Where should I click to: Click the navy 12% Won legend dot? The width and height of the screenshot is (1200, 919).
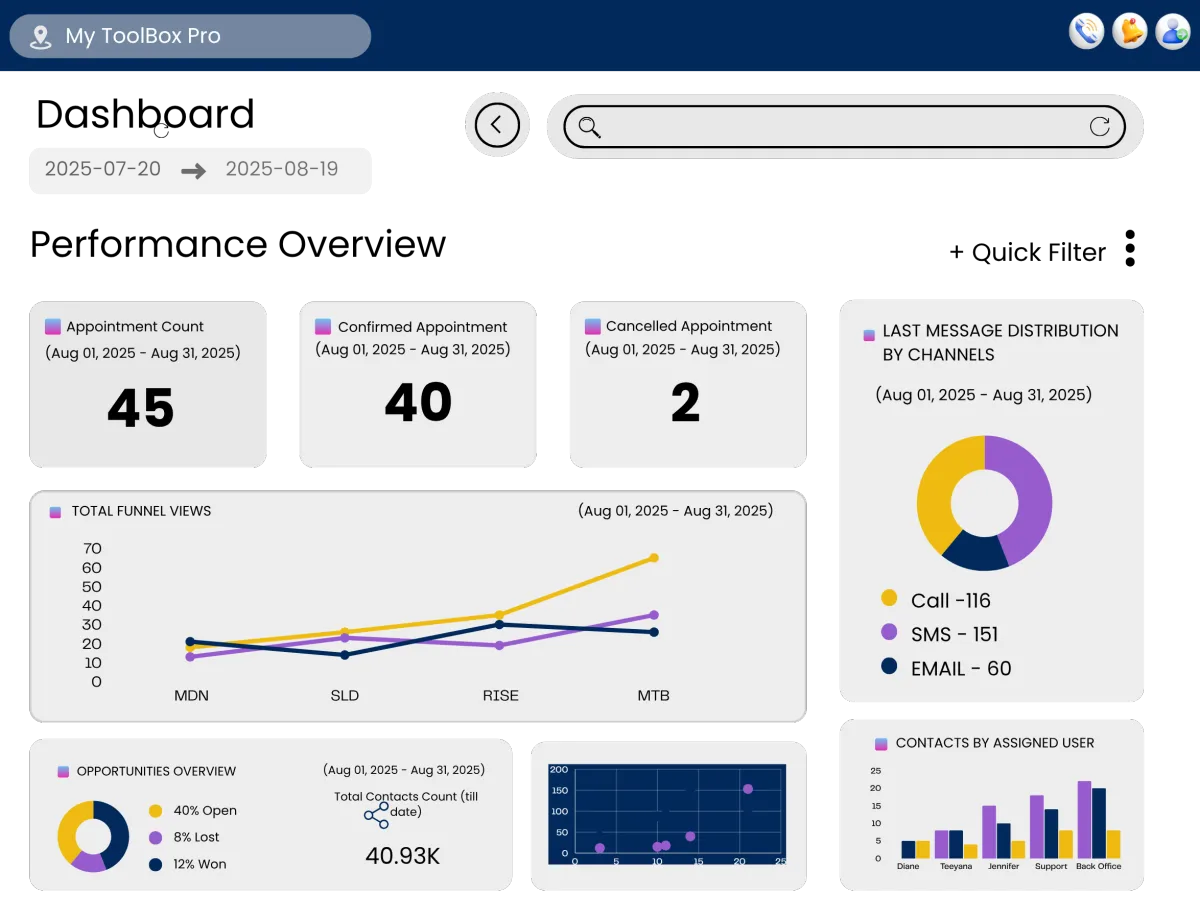click(155, 864)
